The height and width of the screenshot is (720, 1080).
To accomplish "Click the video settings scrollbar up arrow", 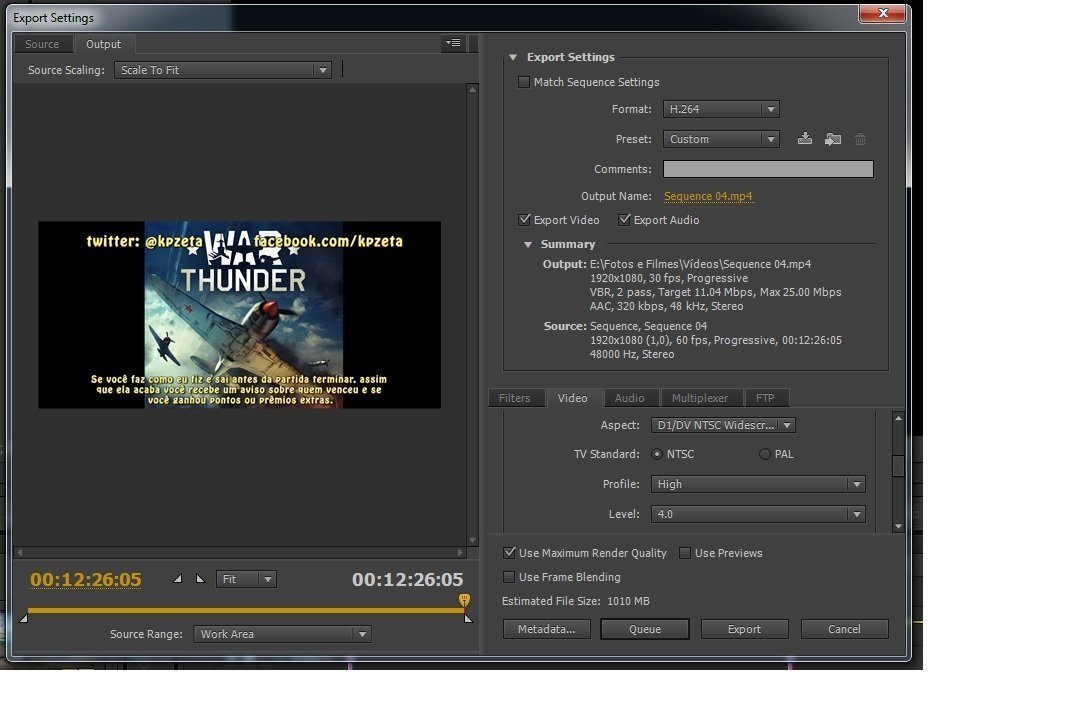I will [x=898, y=418].
